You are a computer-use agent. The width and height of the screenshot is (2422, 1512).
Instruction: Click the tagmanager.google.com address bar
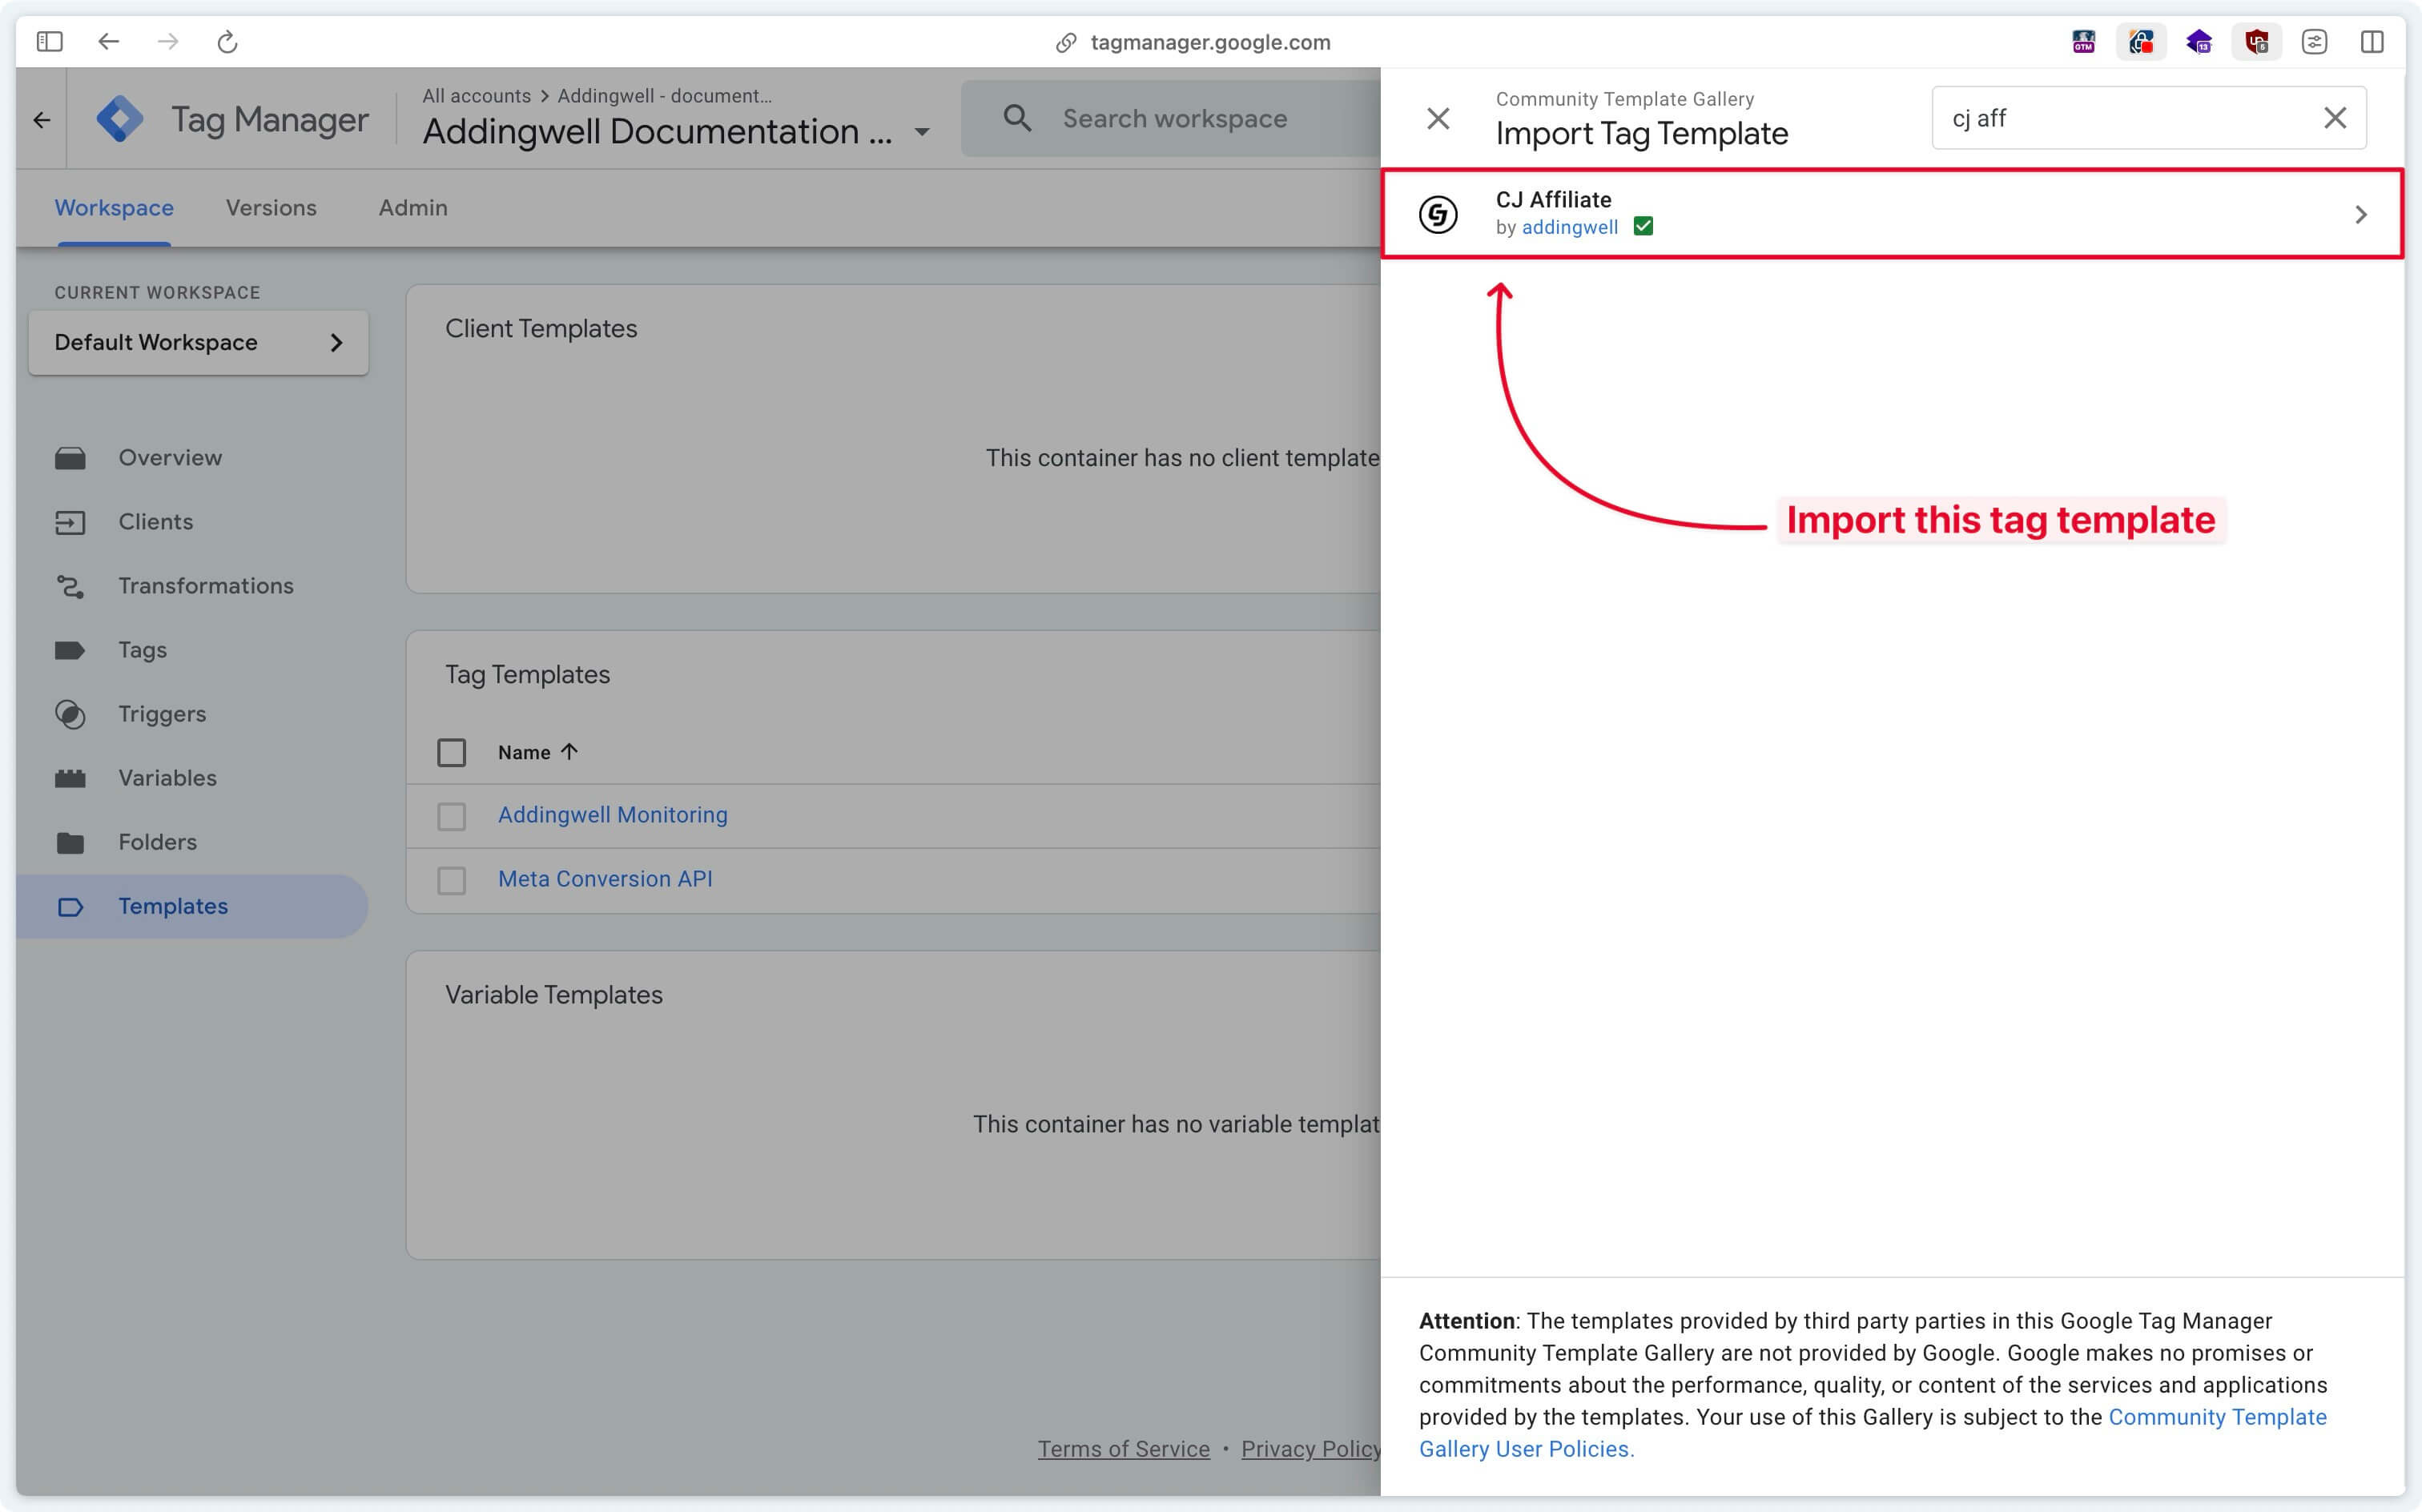[1210, 42]
